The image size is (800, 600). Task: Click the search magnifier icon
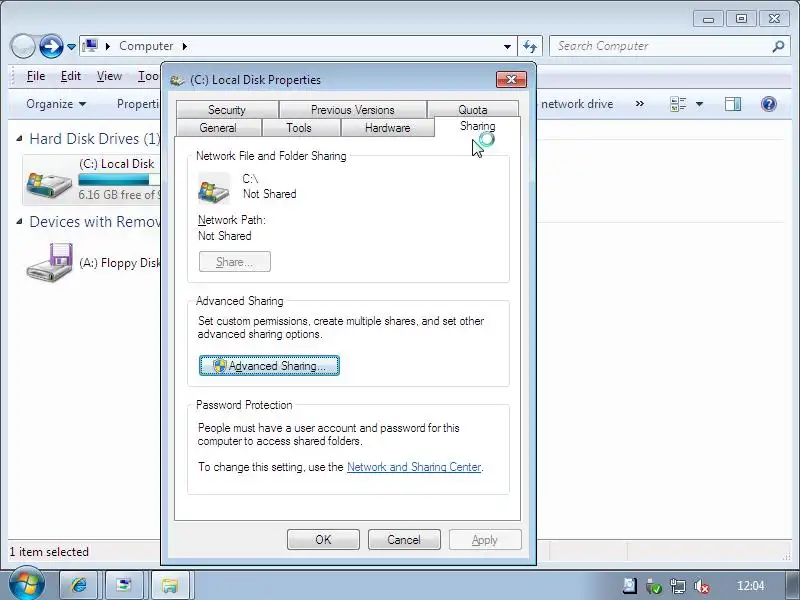pos(778,46)
